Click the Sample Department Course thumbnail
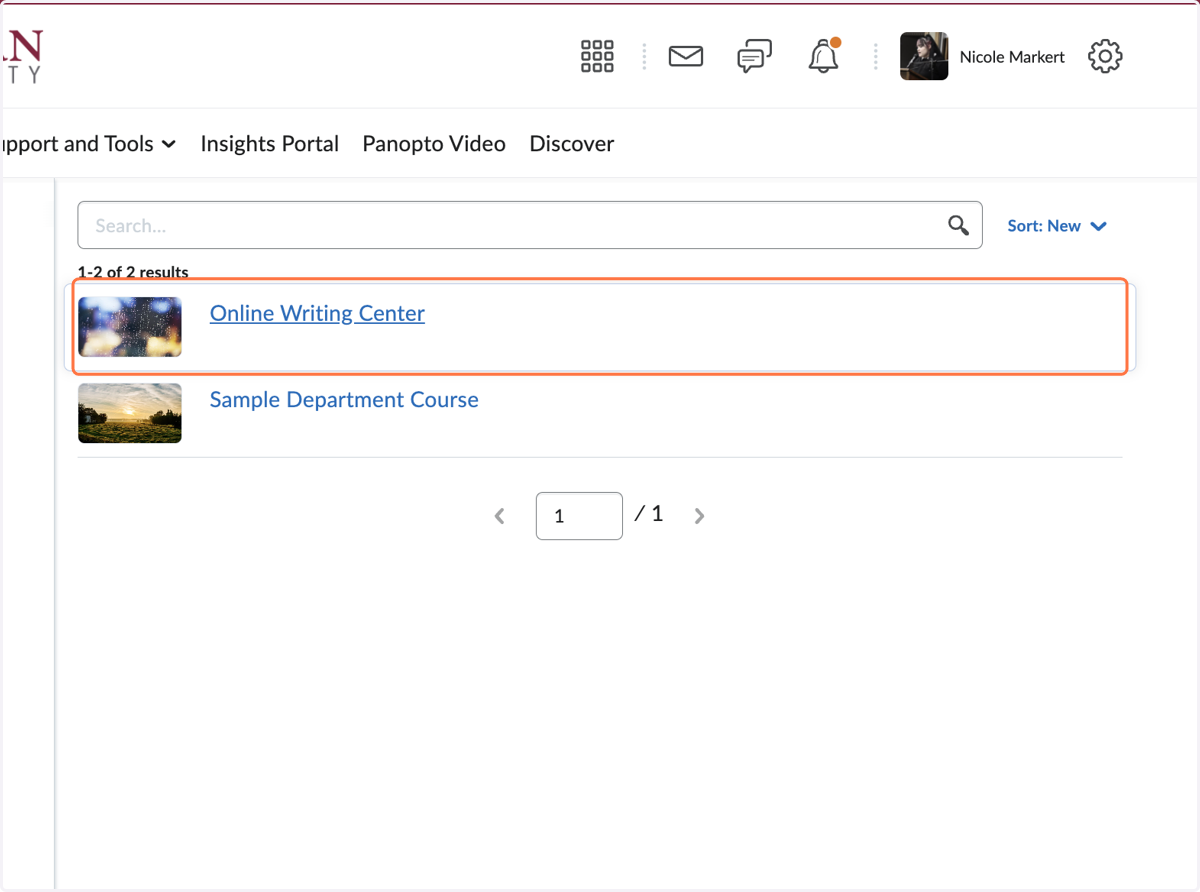 [130, 413]
